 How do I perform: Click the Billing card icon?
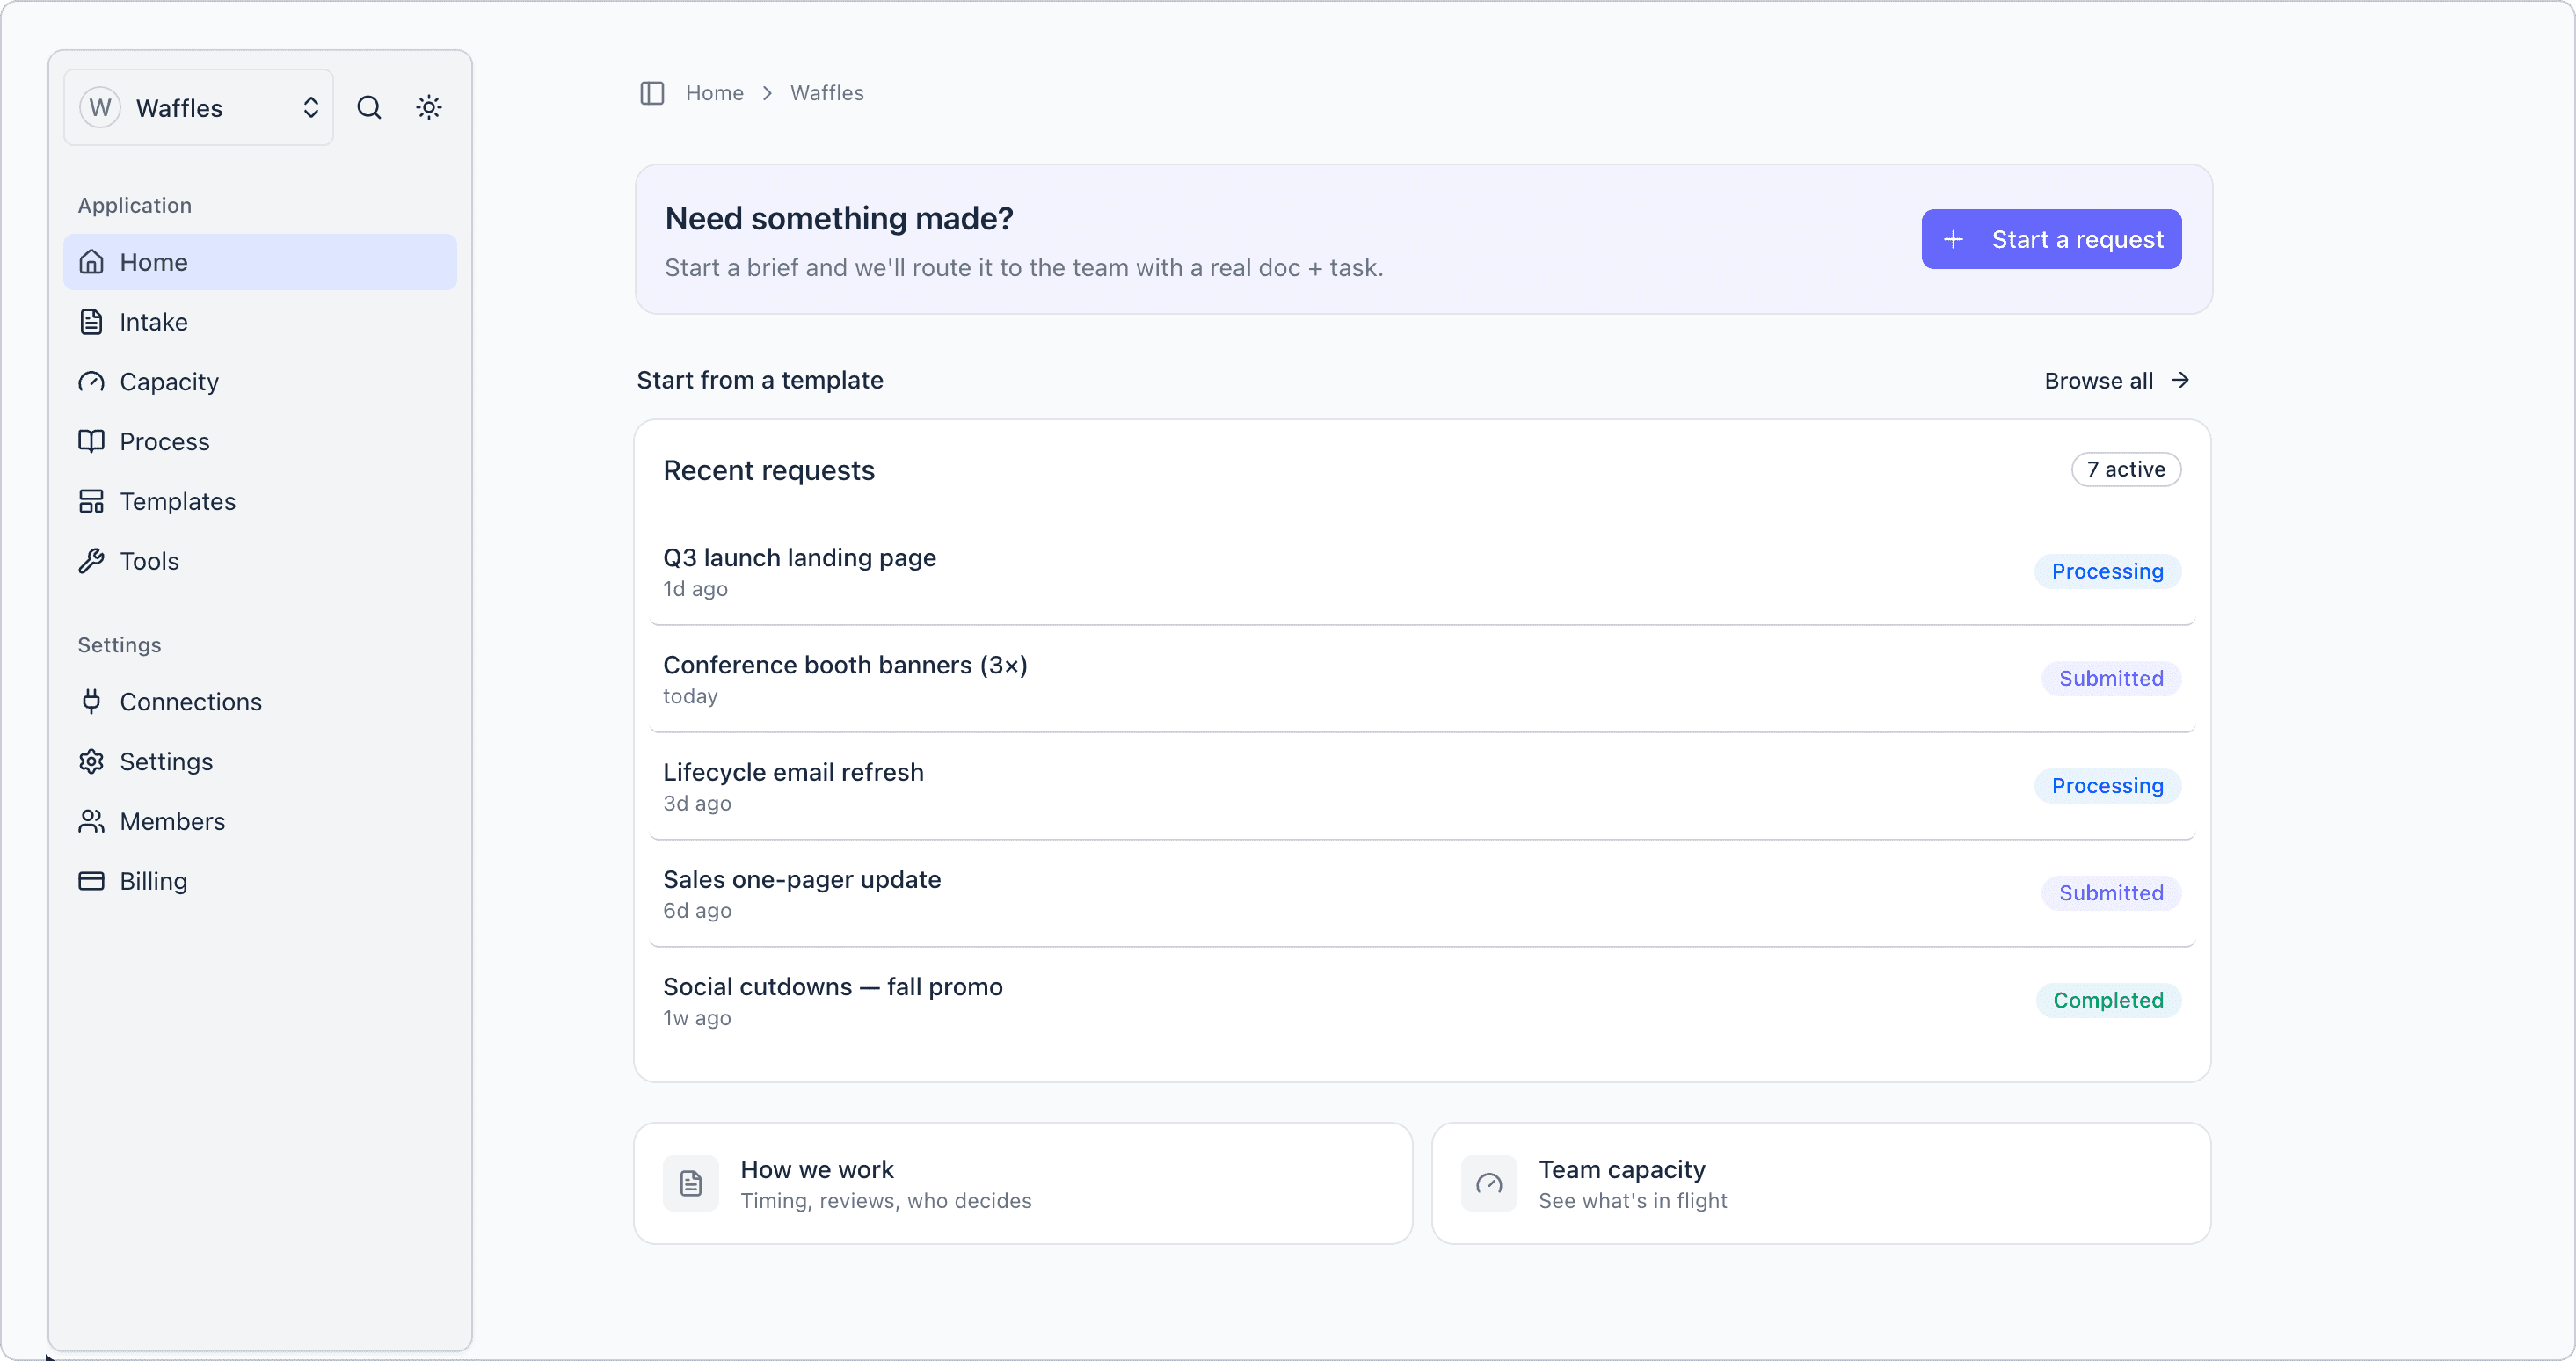92,881
